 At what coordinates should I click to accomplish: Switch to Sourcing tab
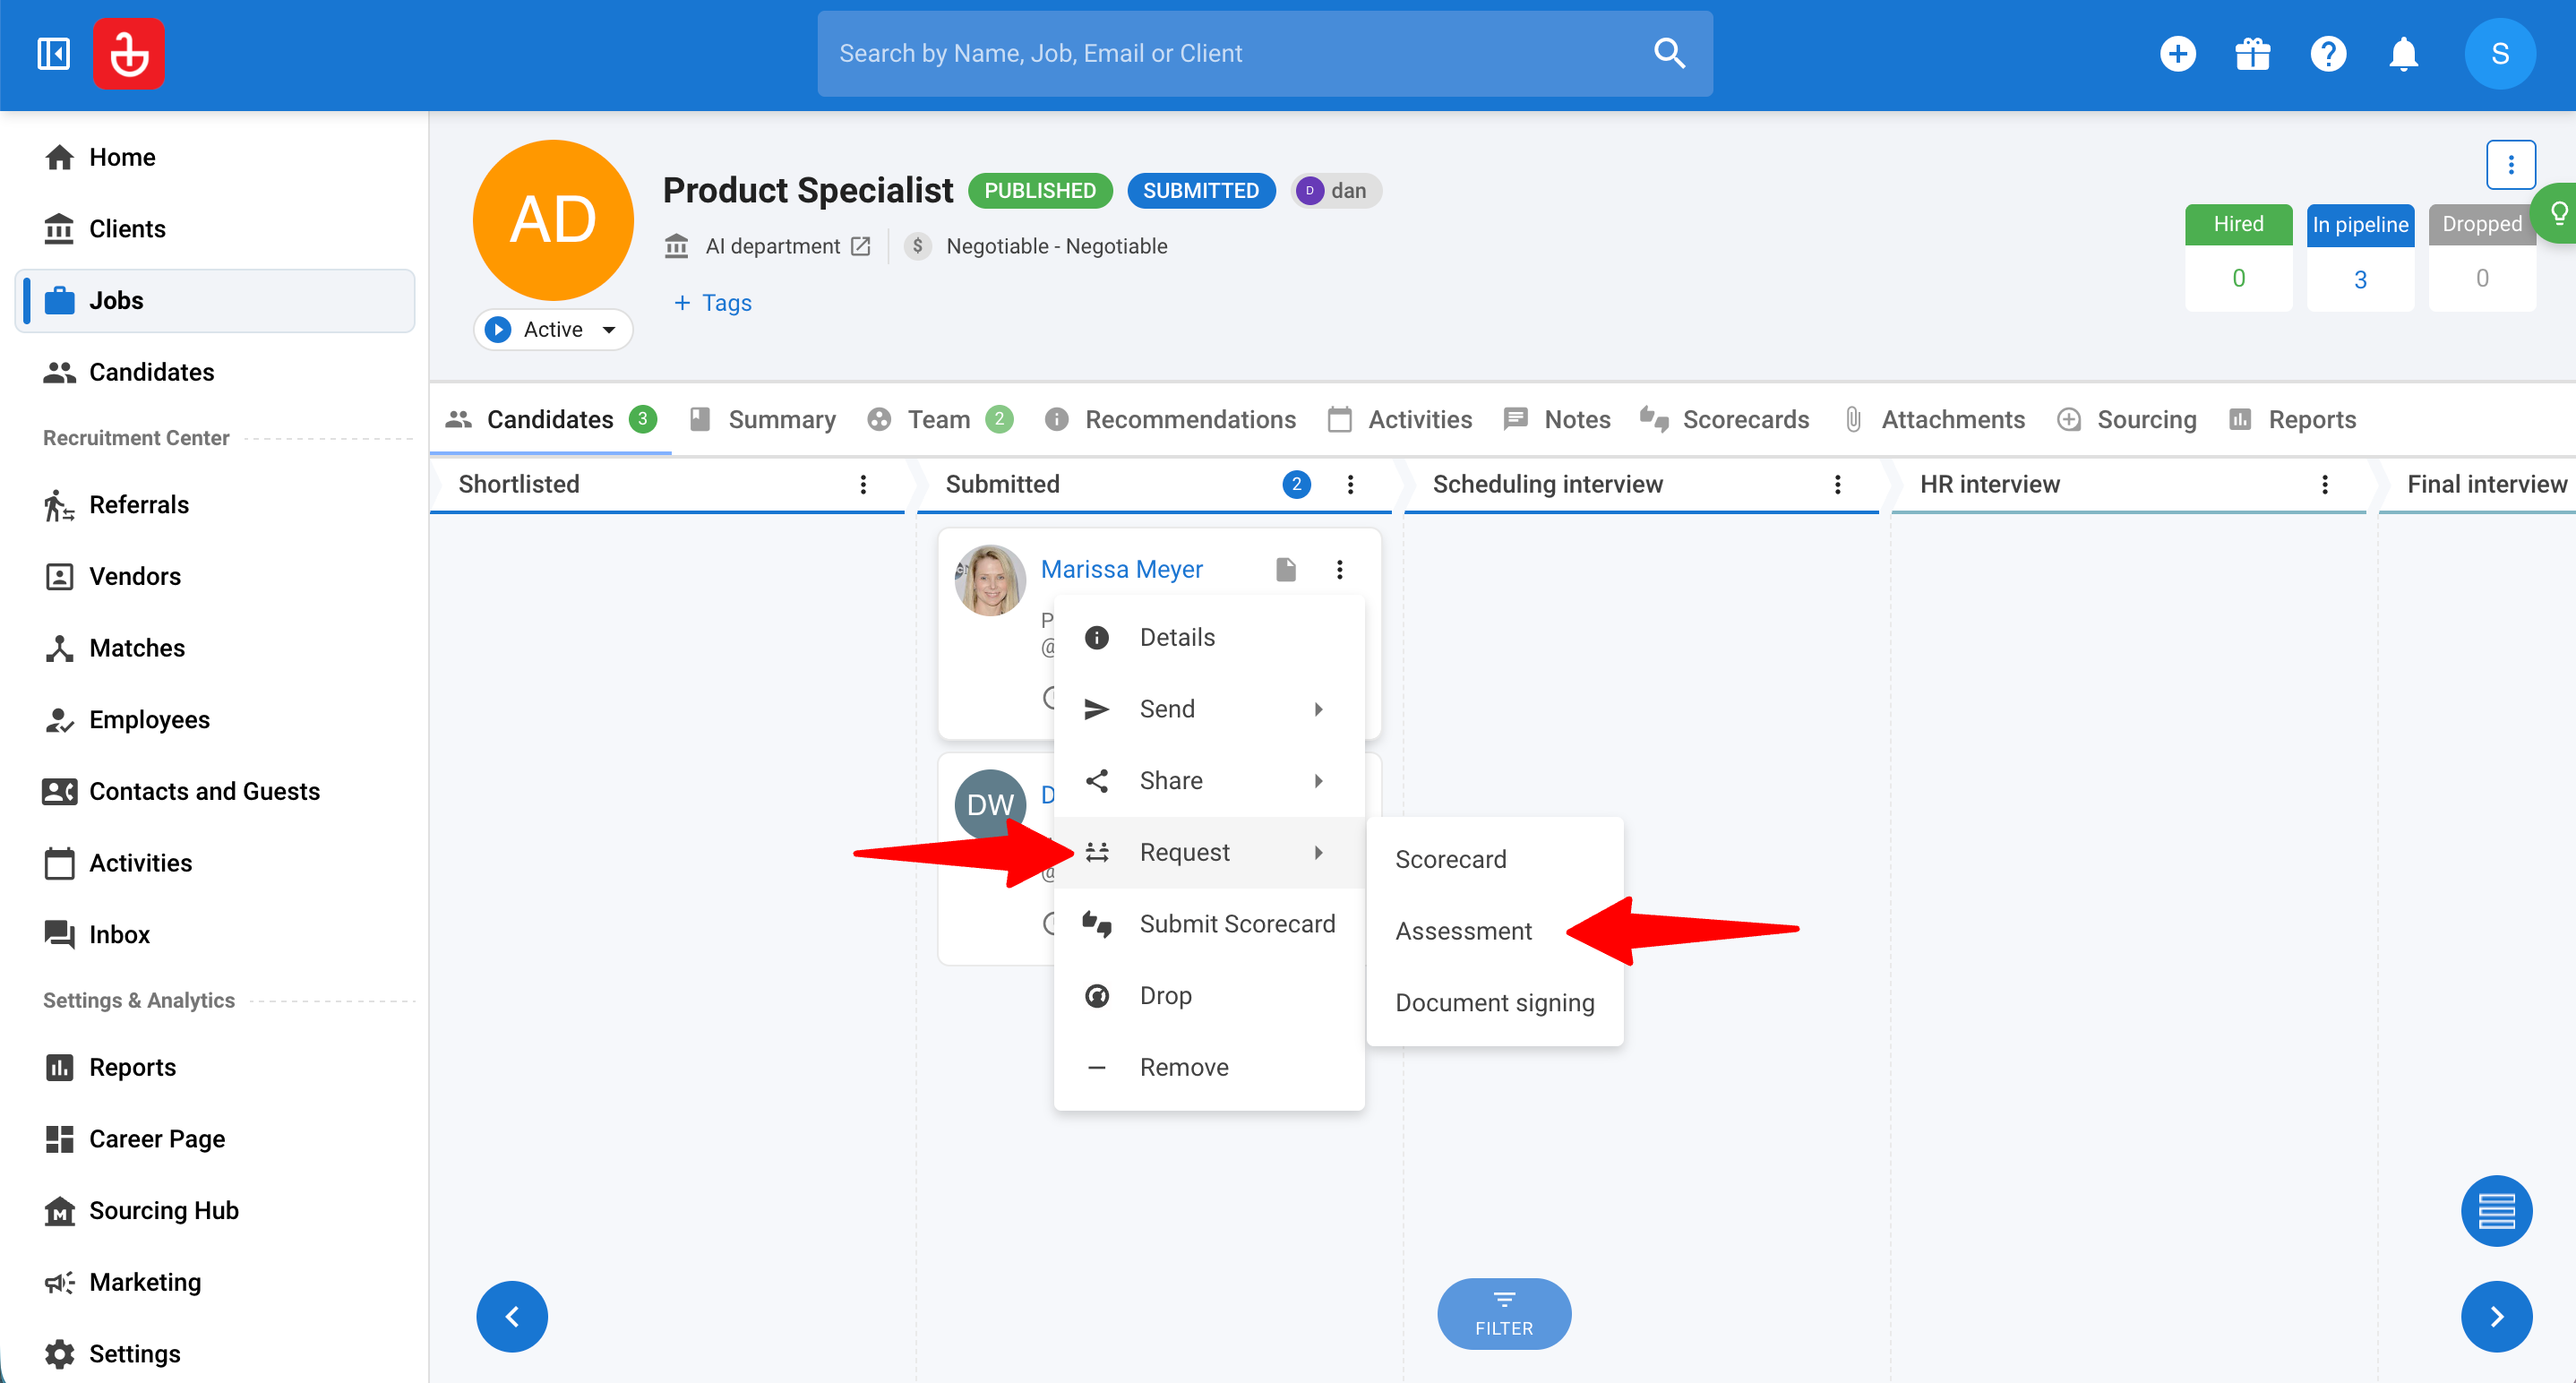[2126, 420]
